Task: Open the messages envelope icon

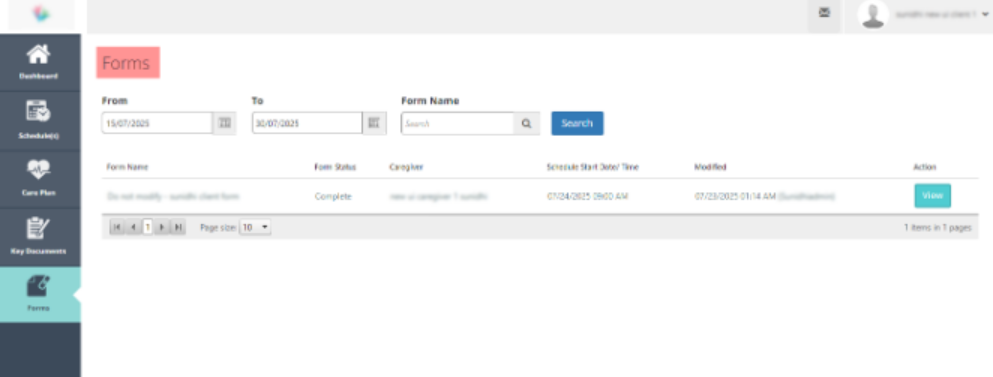Action: click(x=824, y=12)
